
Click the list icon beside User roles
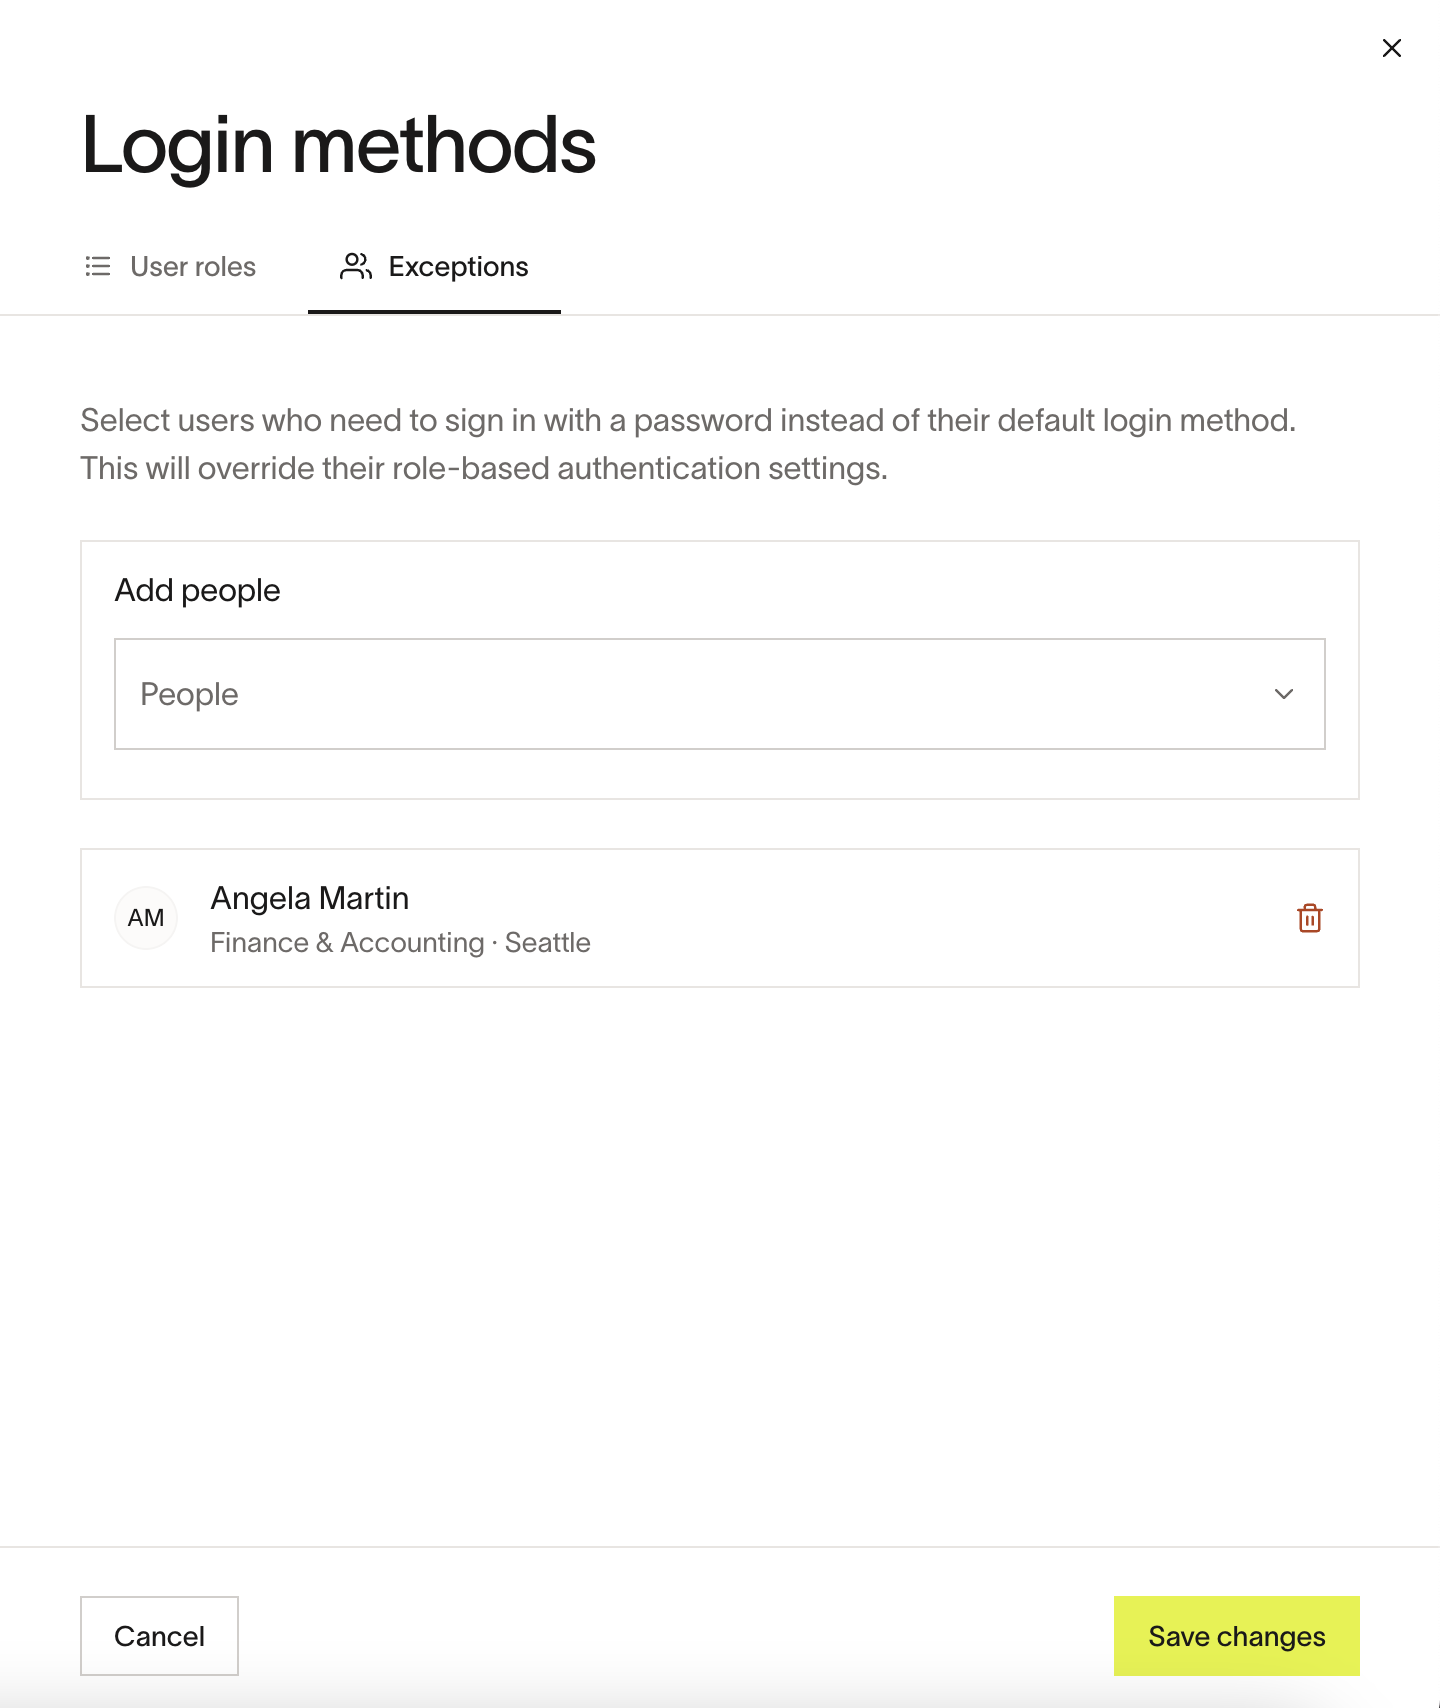coord(98,266)
